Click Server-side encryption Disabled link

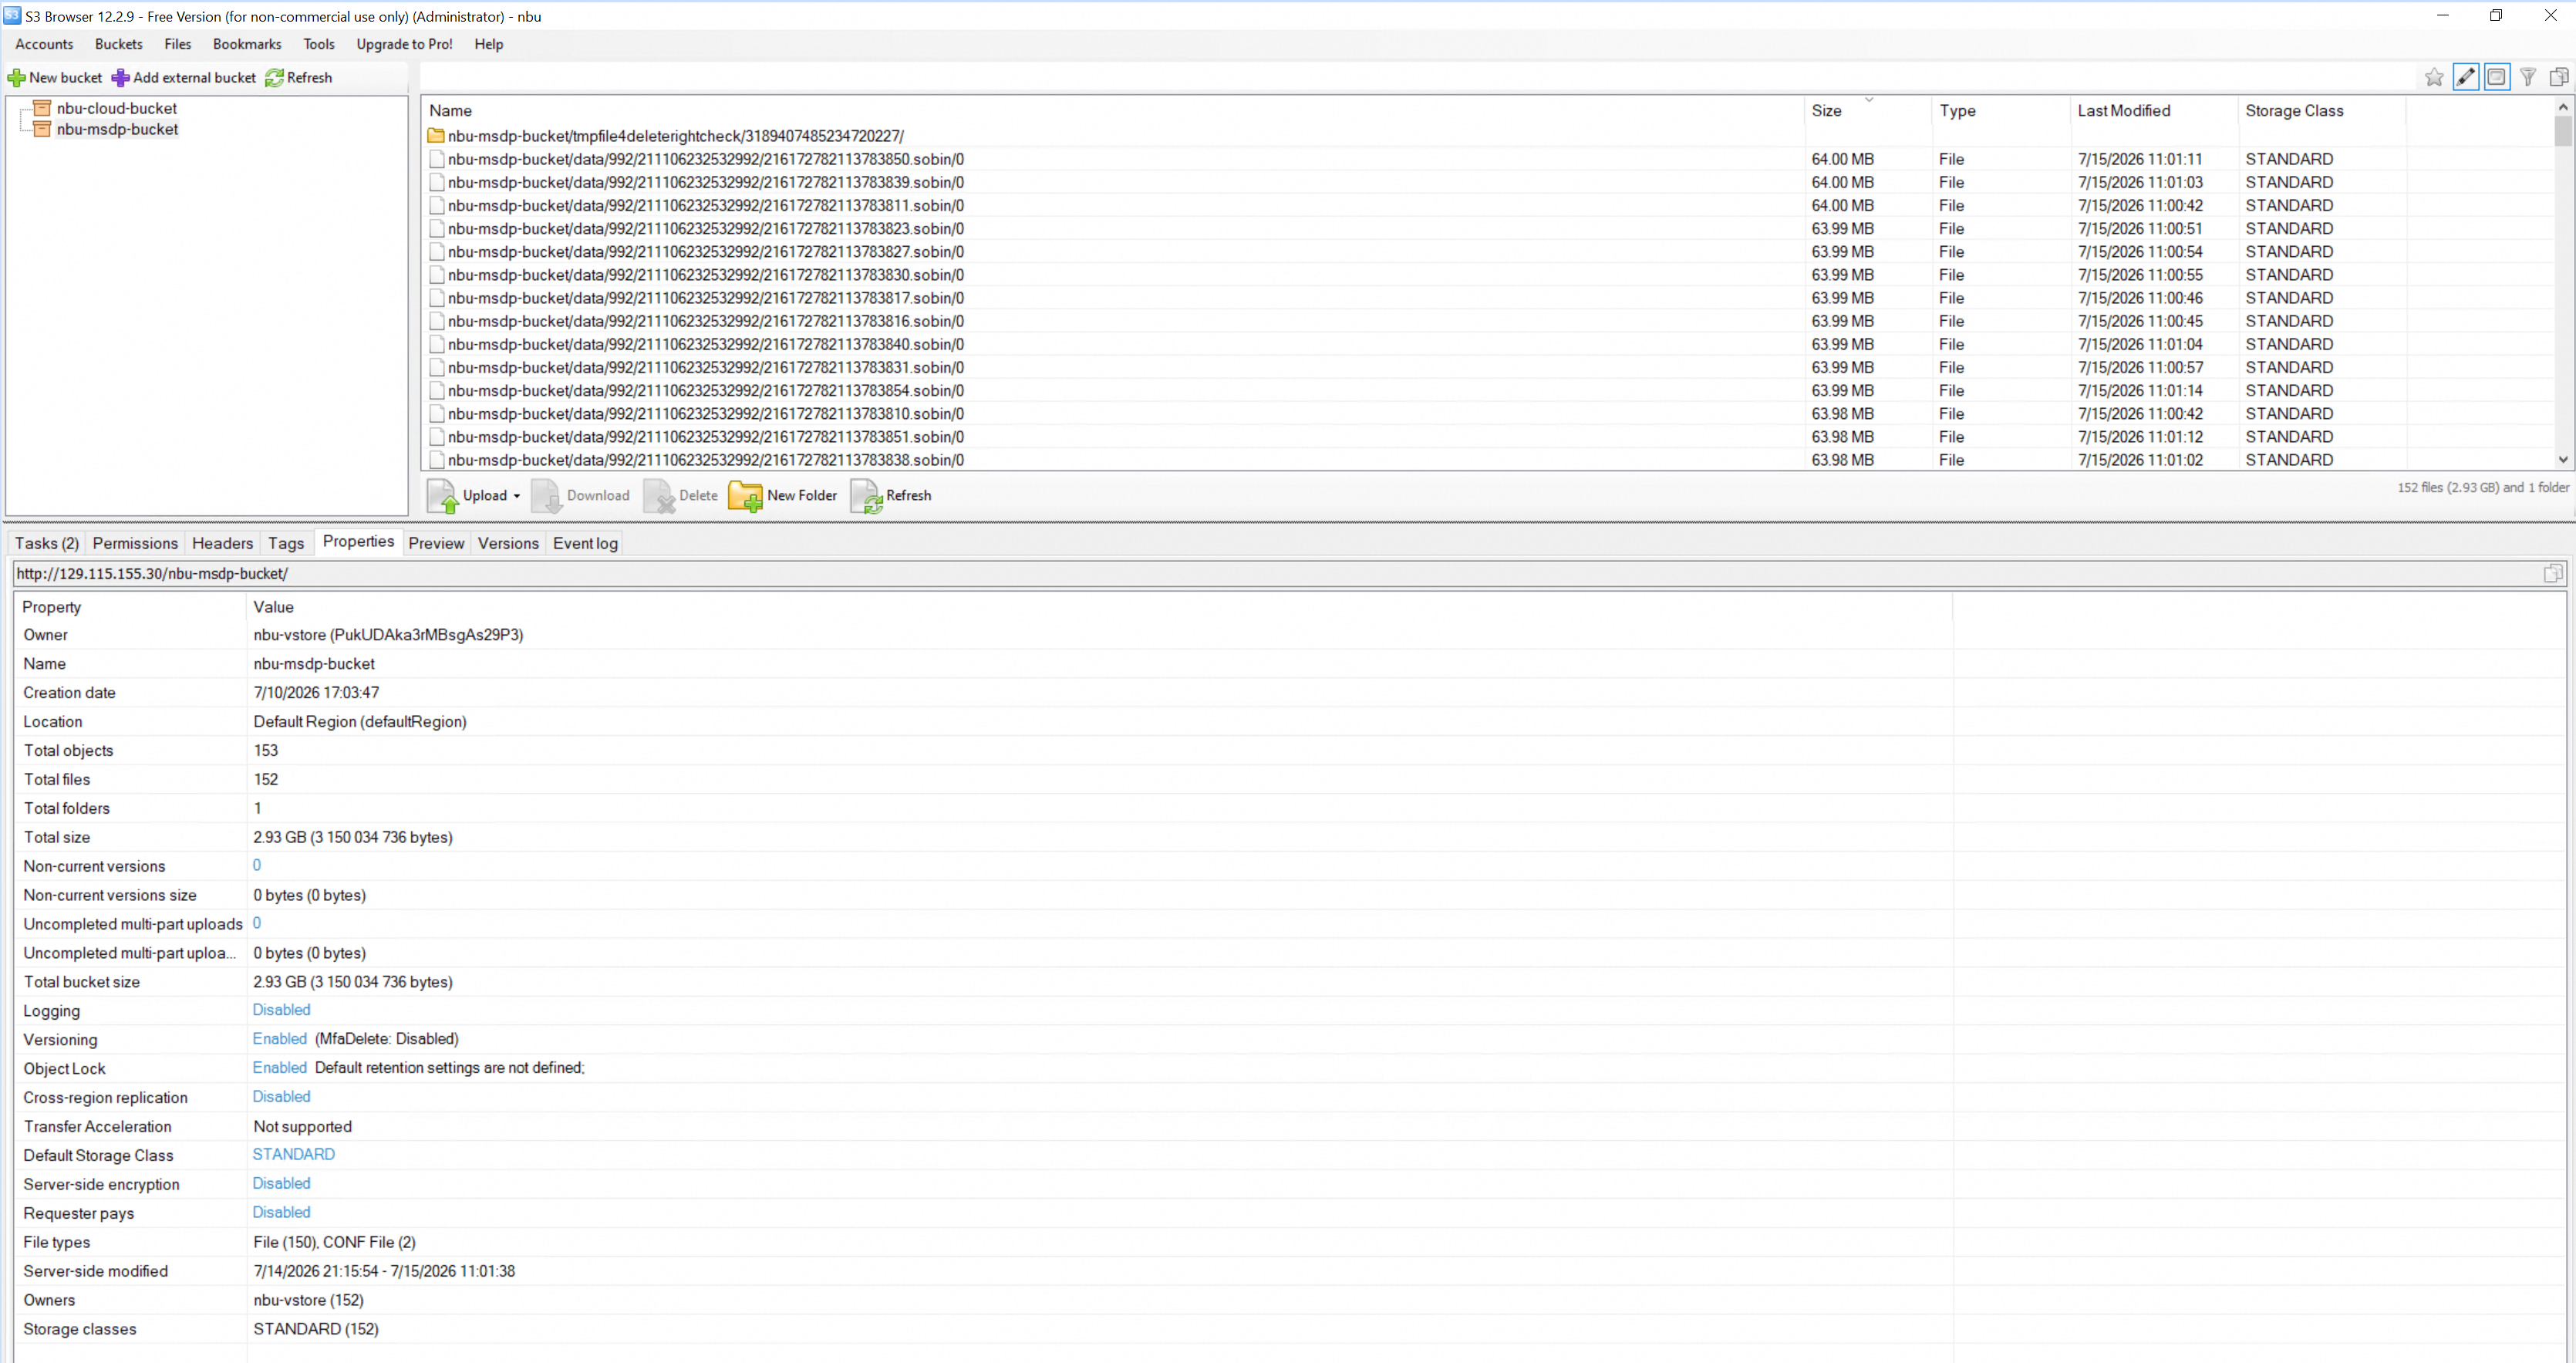click(x=281, y=1183)
